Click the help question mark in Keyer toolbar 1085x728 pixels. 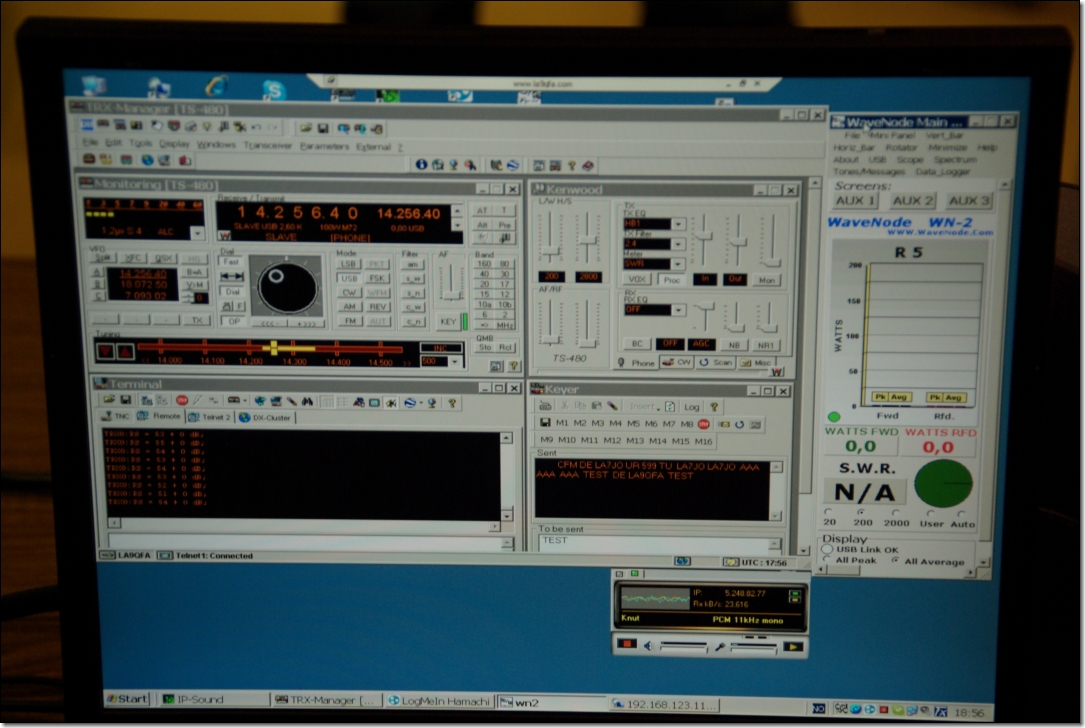tap(714, 407)
